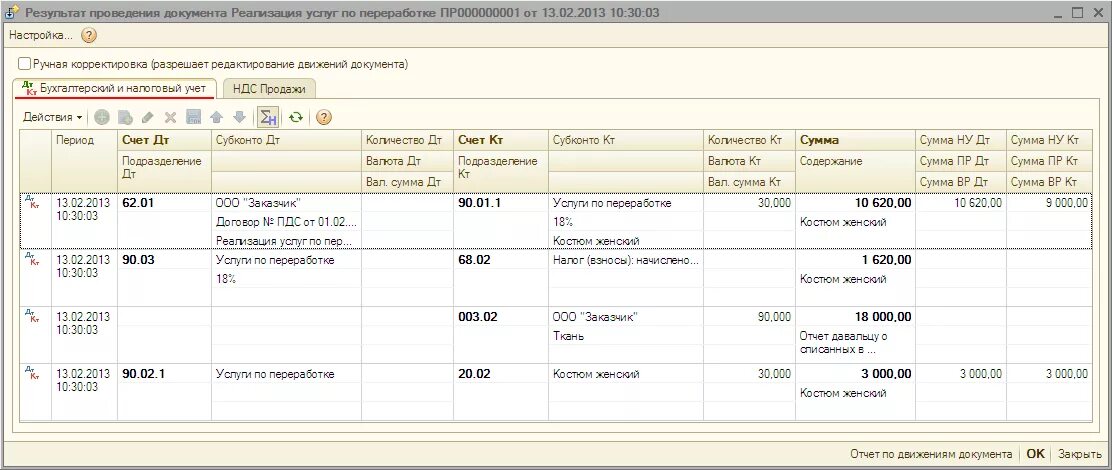
Task: Select the cell Налог (взносы): начислено...
Action: pos(626,259)
